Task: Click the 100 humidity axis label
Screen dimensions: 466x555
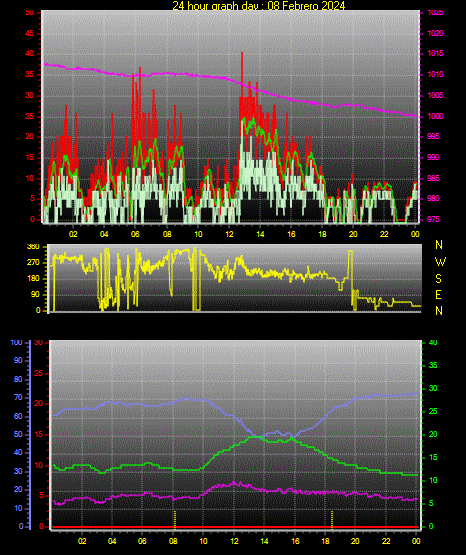Action: pyautogui.click(x=16, y=343)
